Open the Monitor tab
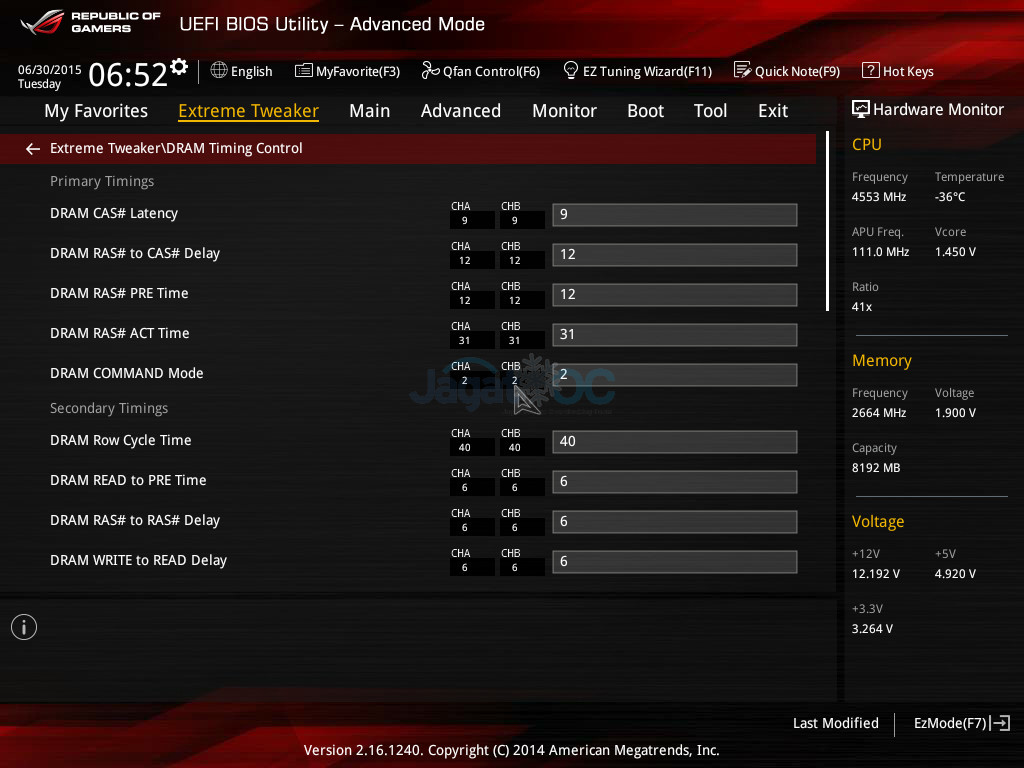Viewport: 1024px width, 768px height. pos(564,111)
